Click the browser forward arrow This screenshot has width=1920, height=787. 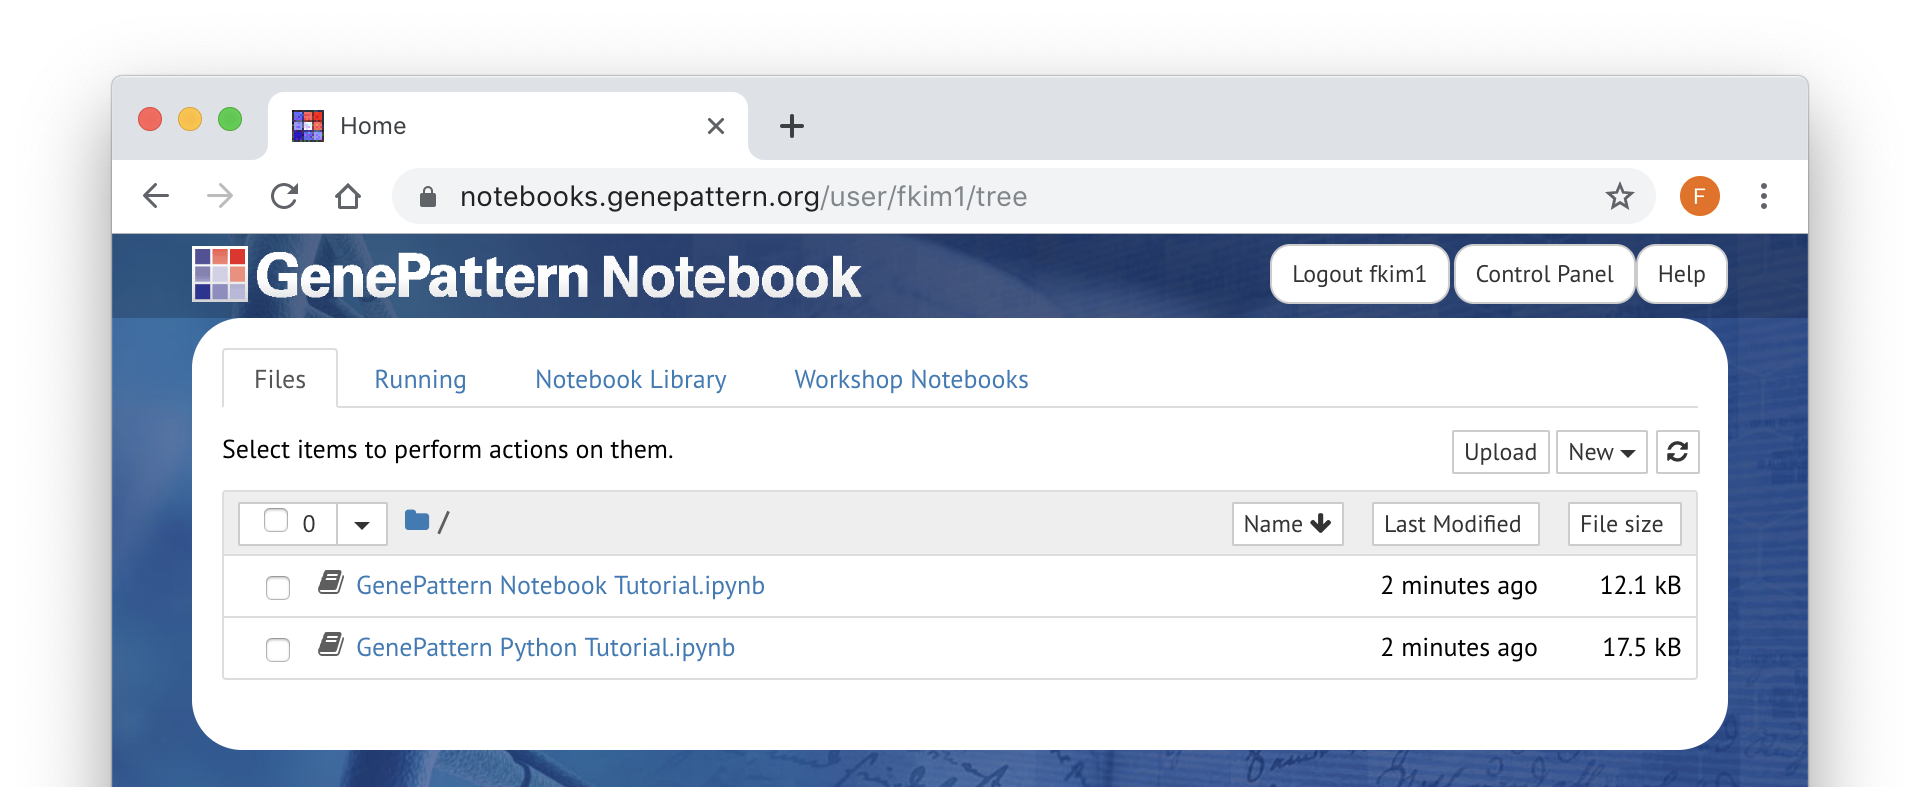(x=220, y=196)
